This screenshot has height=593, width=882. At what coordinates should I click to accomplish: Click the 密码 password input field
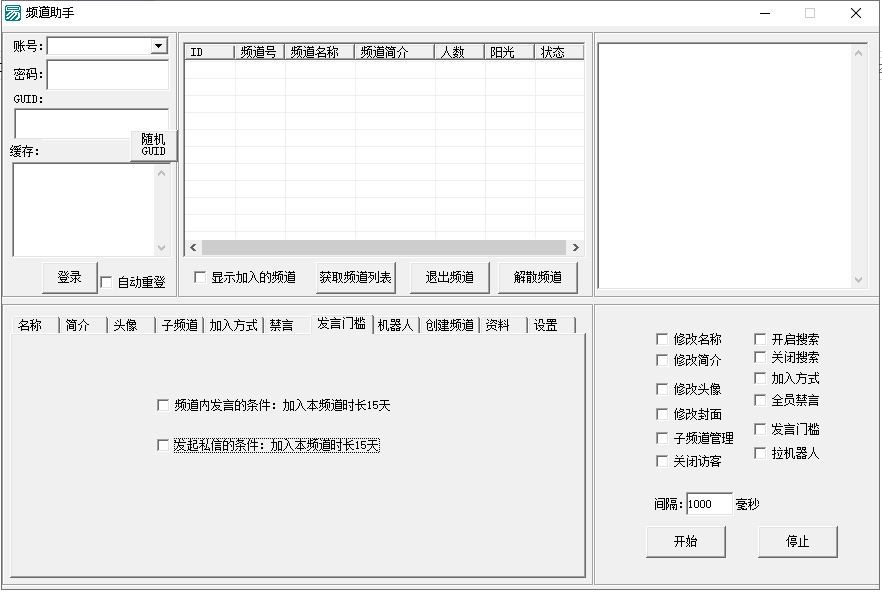tap(107, 75)
